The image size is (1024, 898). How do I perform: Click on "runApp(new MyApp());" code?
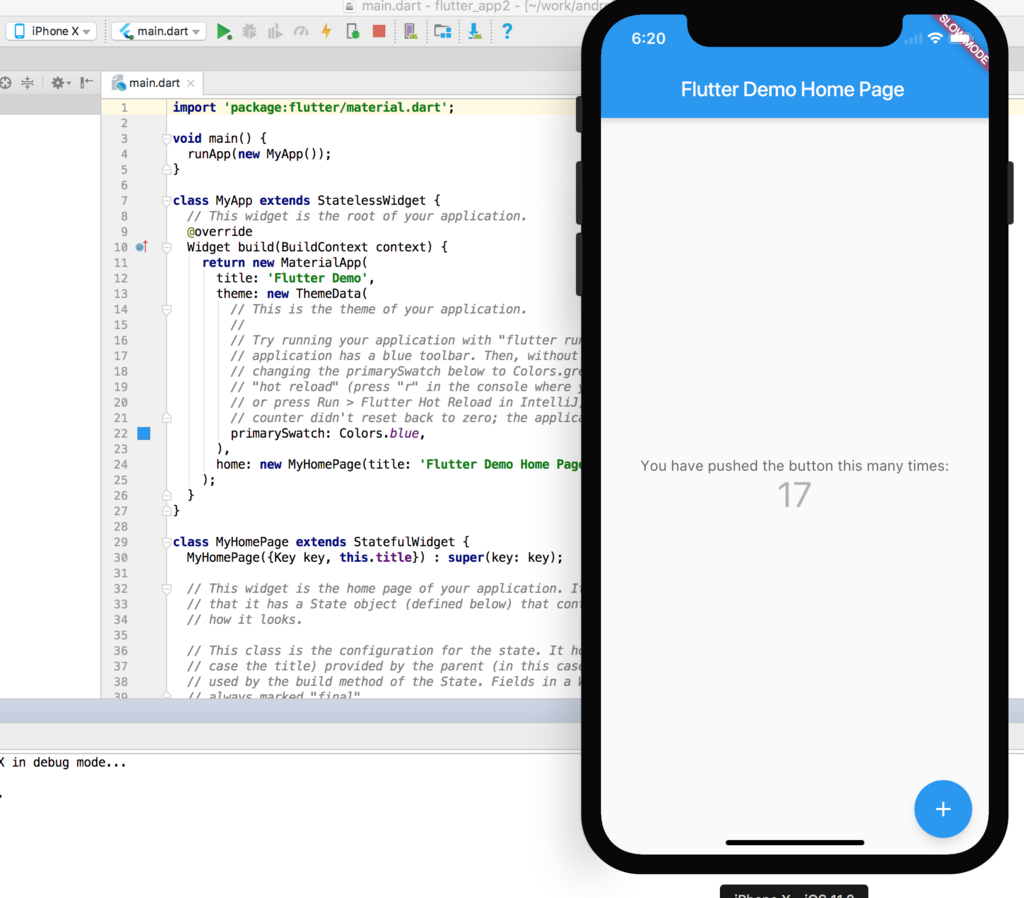(x=259, y=154)
